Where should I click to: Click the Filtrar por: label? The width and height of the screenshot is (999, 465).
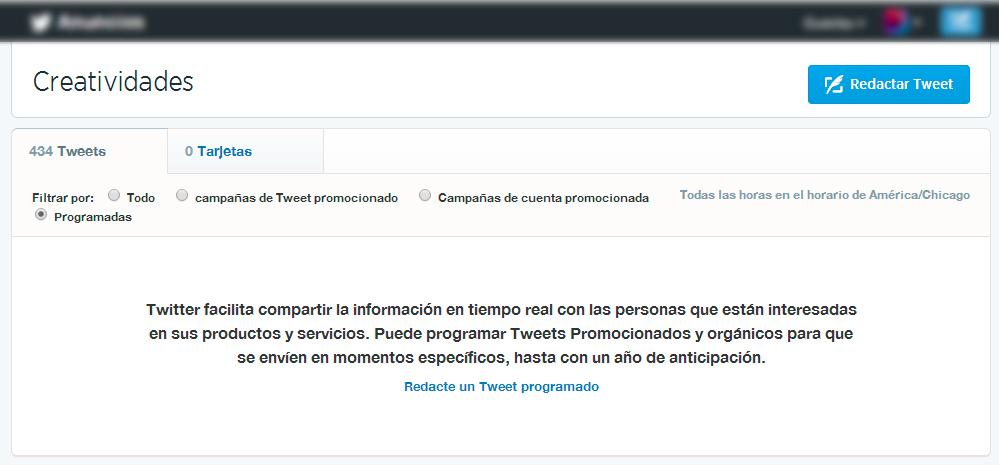[63, 197]
